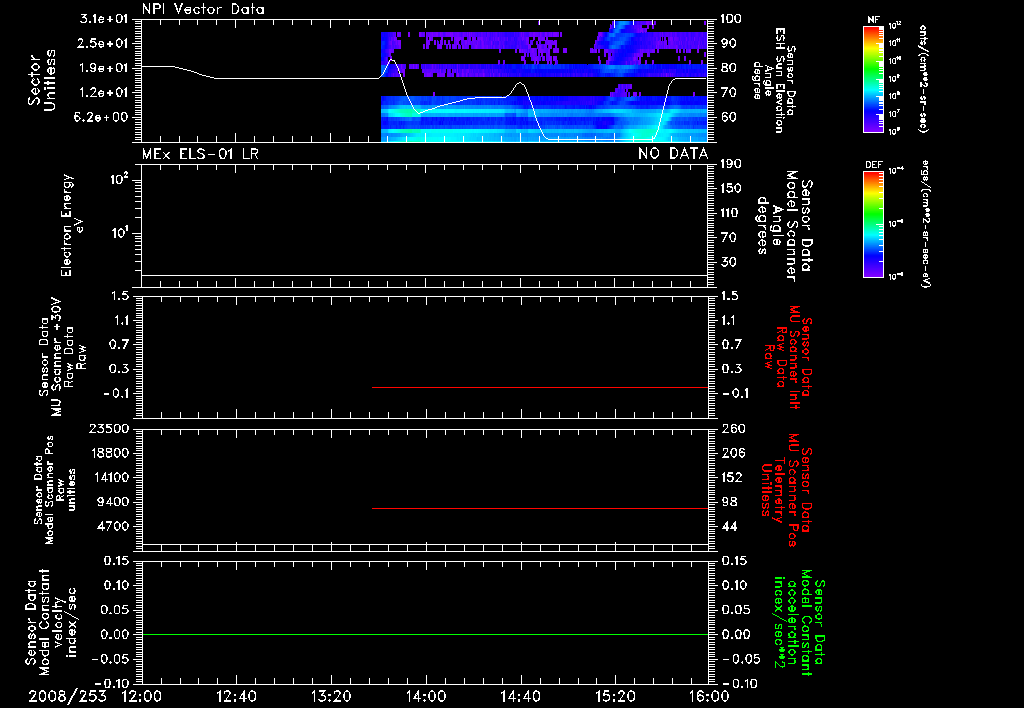The height and width of the screenshot is (708, 1024).
Task: Click the red line in Scanner Pos panel
Action: pyautogui.click(x=540, y=508)
